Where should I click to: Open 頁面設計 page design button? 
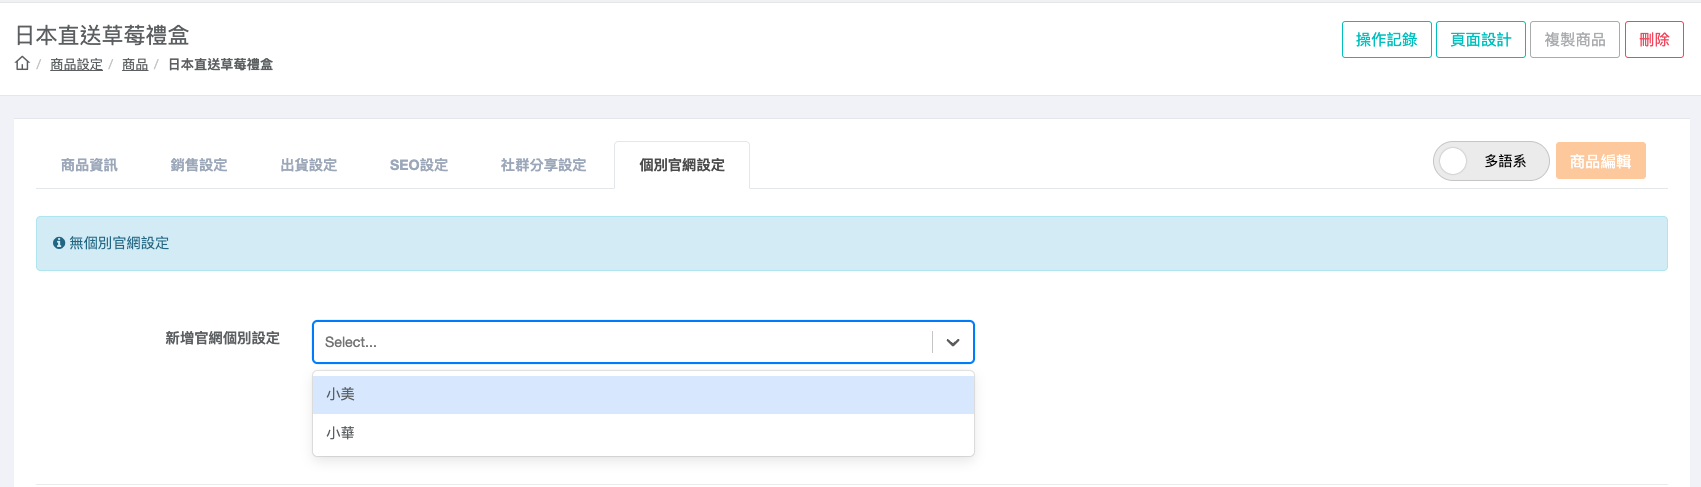(1481, 40)
